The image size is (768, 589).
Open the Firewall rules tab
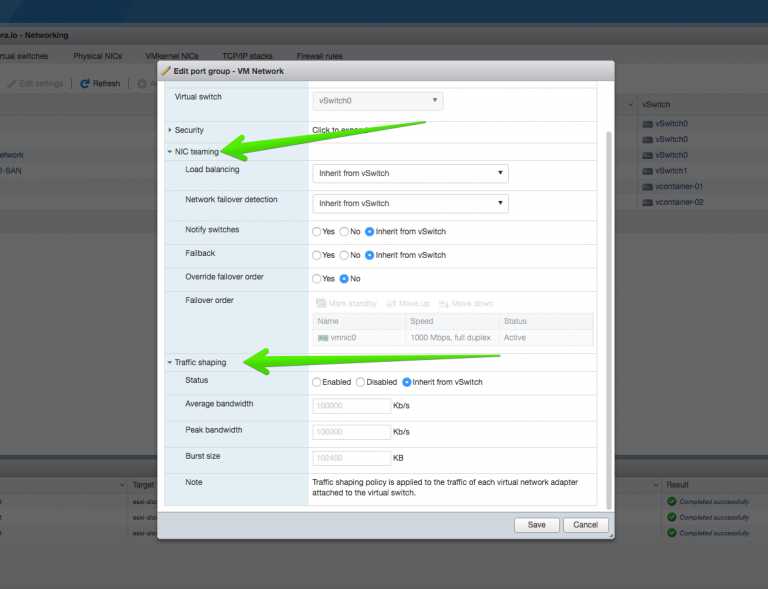319,56
